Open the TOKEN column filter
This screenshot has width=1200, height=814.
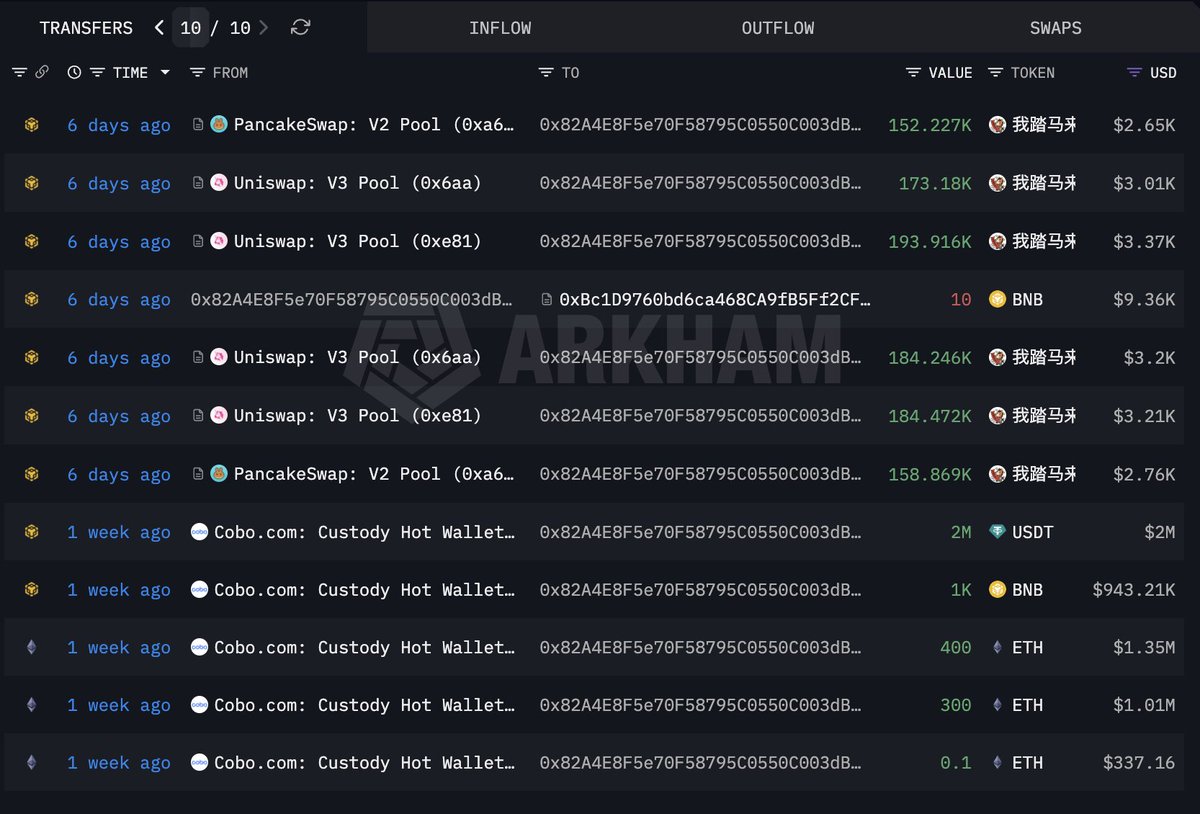coord(995,72)
